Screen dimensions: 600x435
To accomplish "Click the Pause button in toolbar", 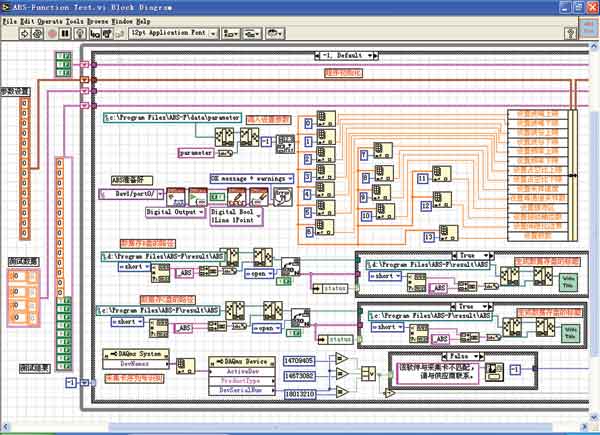I will pos(64,33).
